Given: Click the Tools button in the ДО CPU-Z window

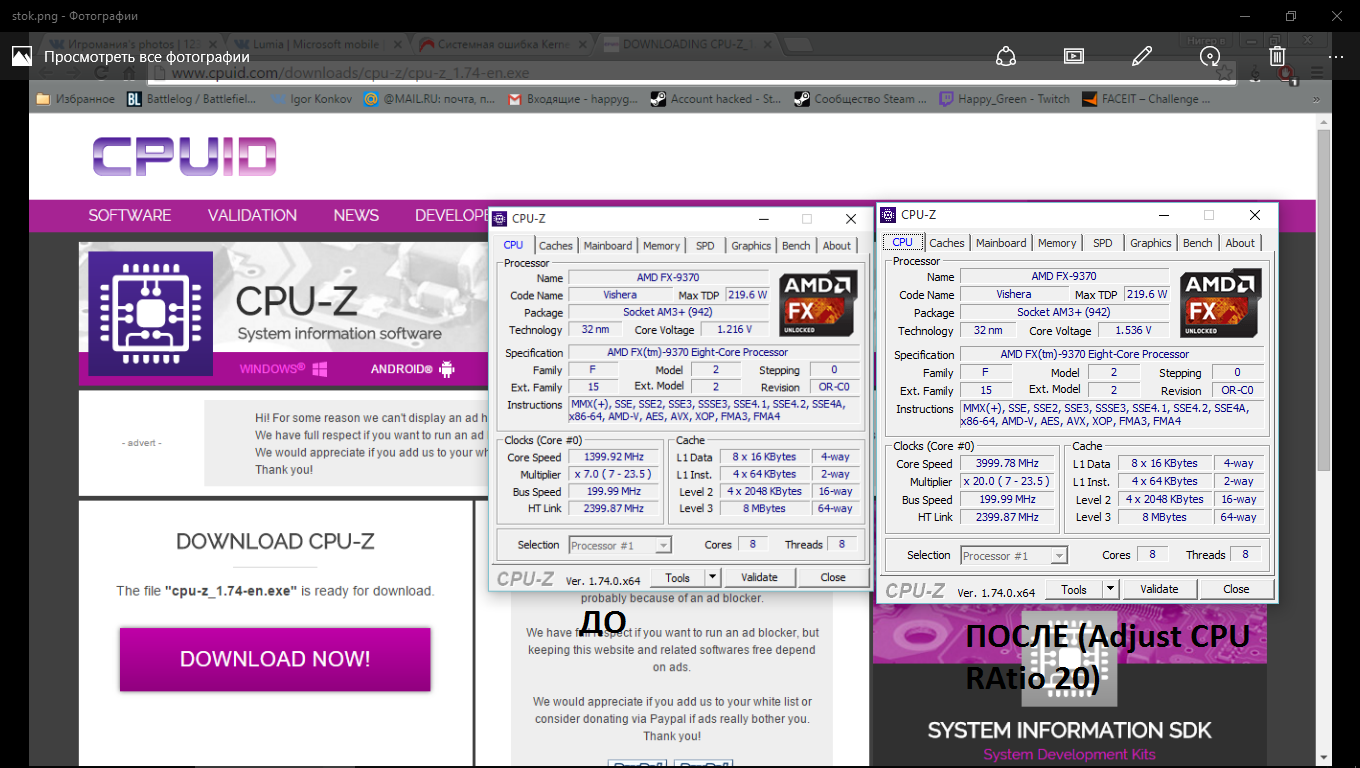Looking at the screenshot, I should (678, 577).
